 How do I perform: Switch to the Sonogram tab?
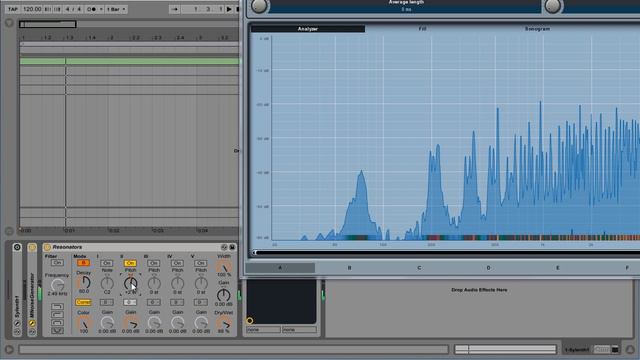[537, 29]
